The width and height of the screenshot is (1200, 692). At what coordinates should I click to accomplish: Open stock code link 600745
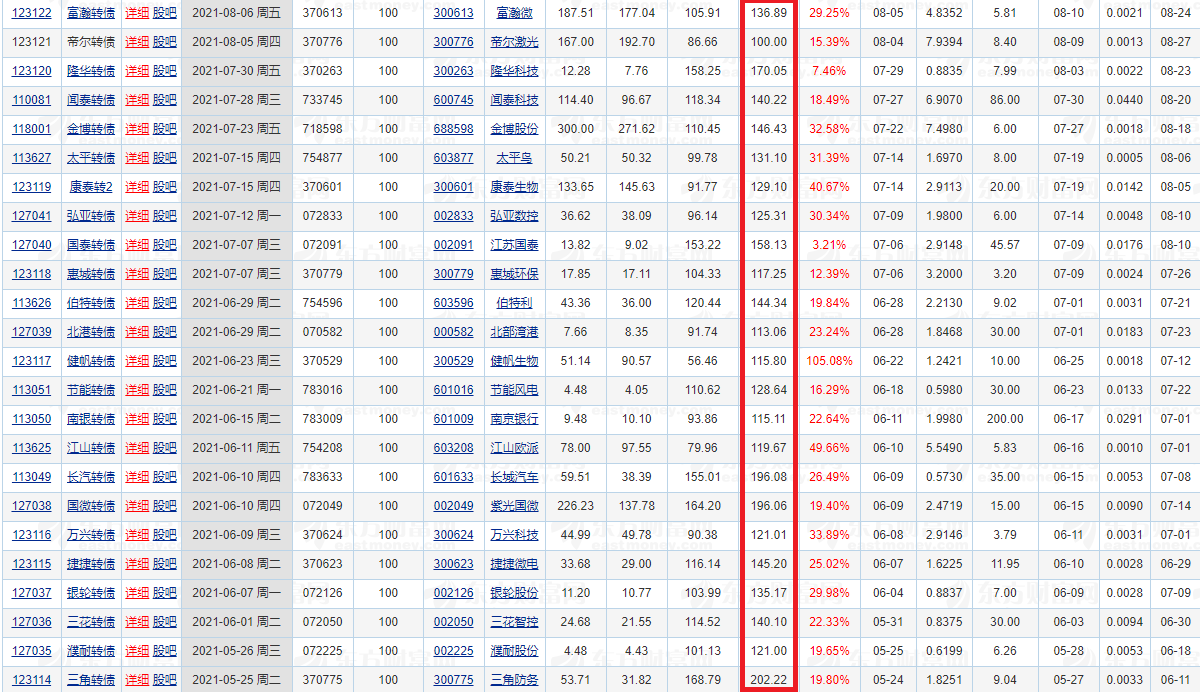[x=454, y=100]
